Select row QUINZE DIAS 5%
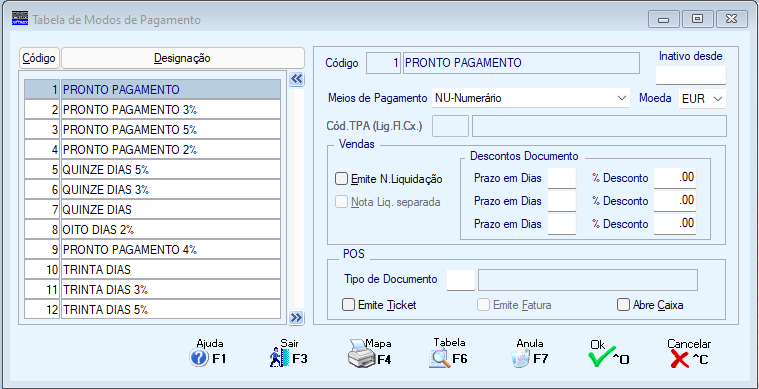 [152, 169]
